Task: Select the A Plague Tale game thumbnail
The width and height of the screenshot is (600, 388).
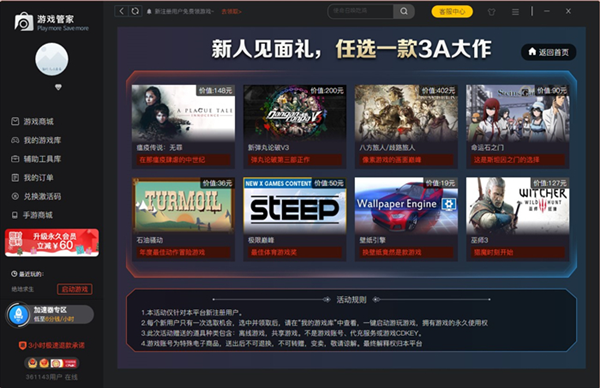Action: 183,113
